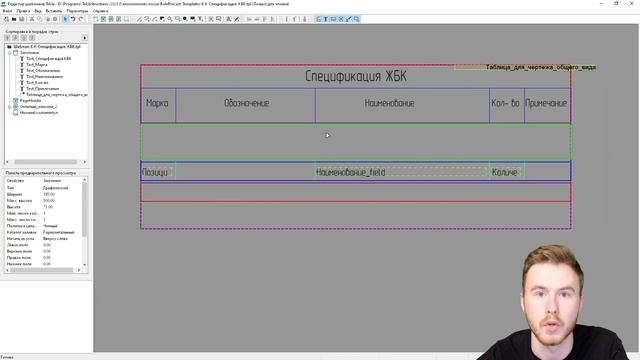The height and width of the screenshot is (360, 640).
Task: Click the properties panel horizontal scrollbar
Action: (x=42, y=270)
